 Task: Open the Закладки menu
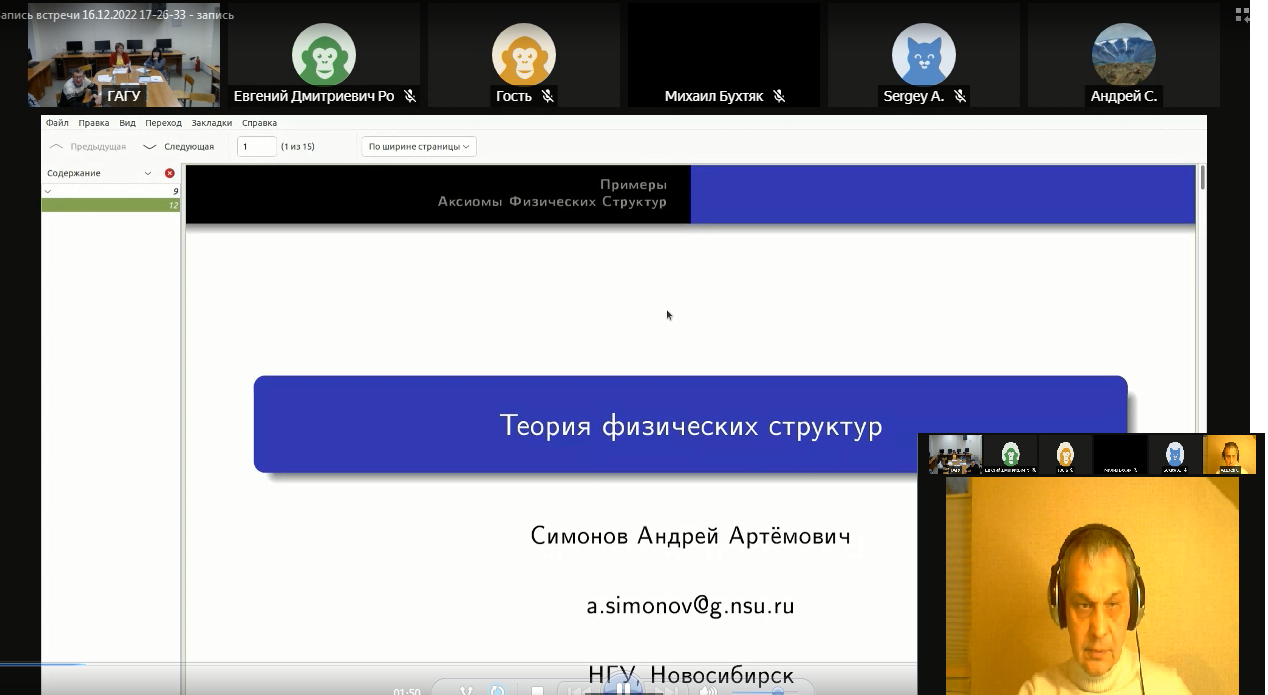pyautogui.click(x=211, y=123)
